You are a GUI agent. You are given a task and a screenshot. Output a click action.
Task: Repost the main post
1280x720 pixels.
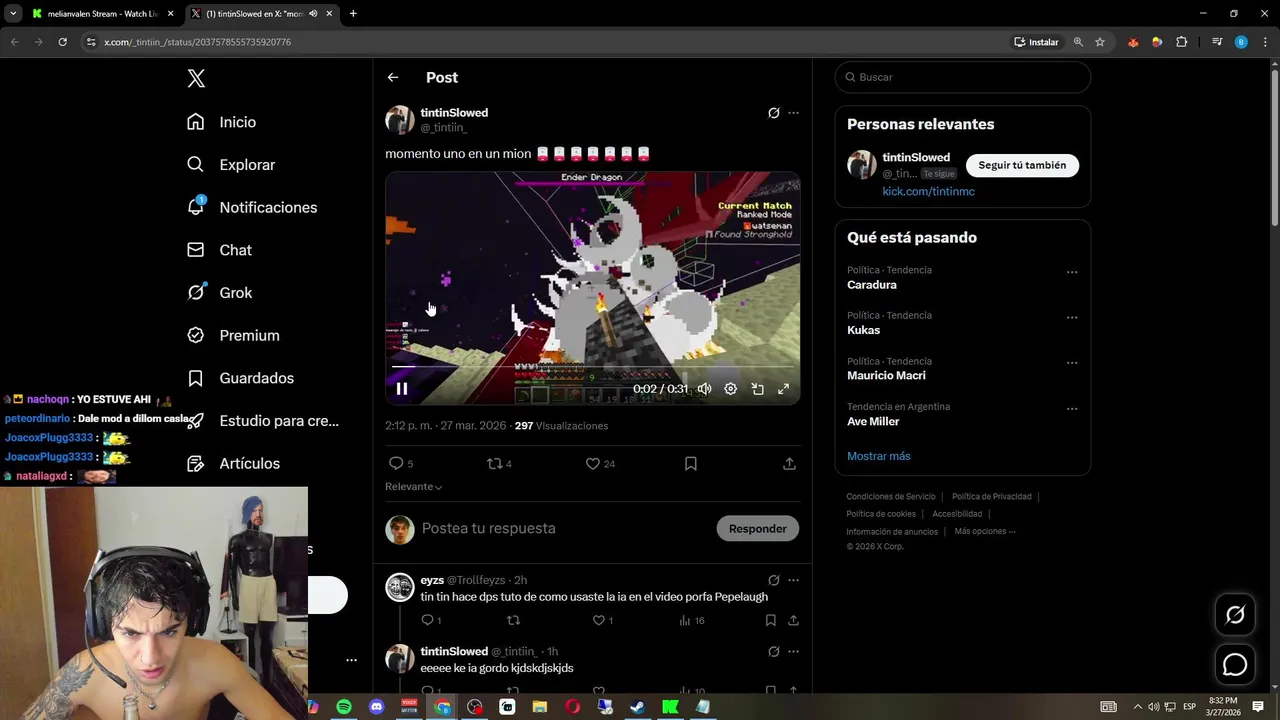click(498, 464)
